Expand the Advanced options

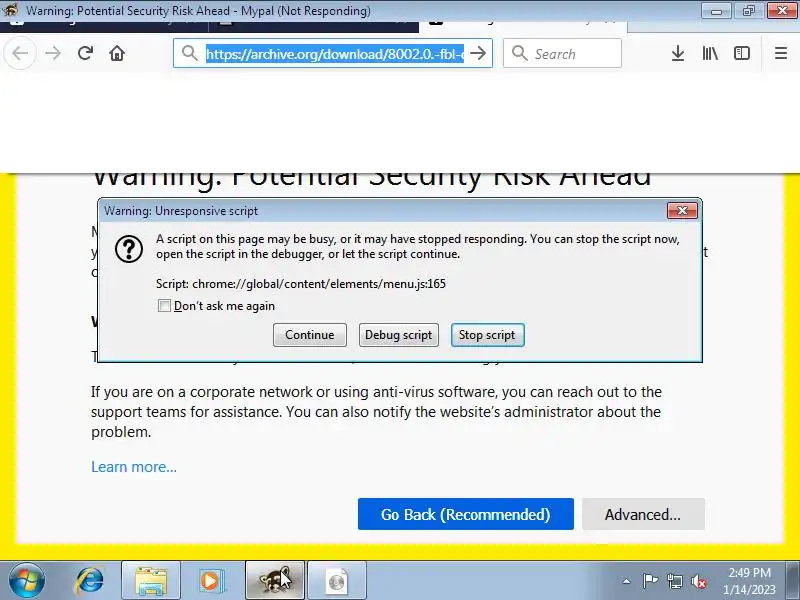click(x=643, y=514)
